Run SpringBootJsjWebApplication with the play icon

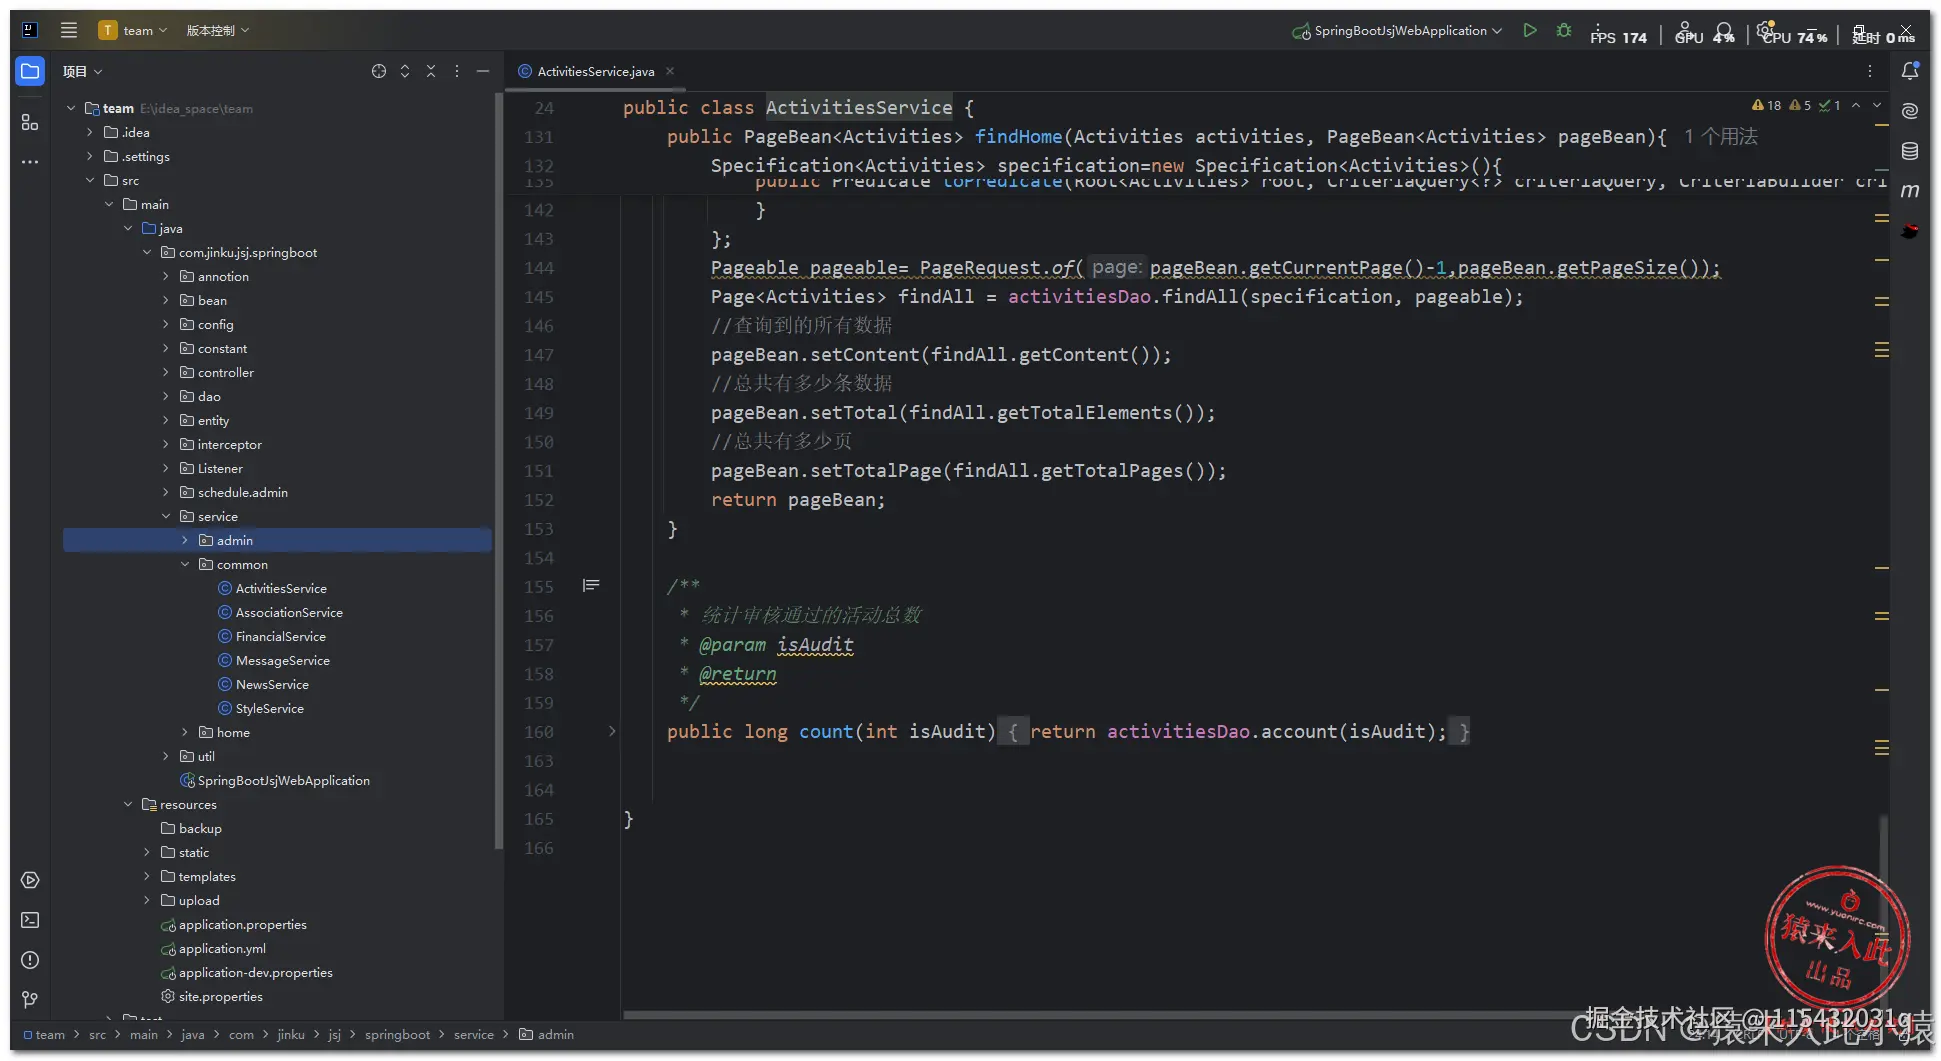[1530, 30]
